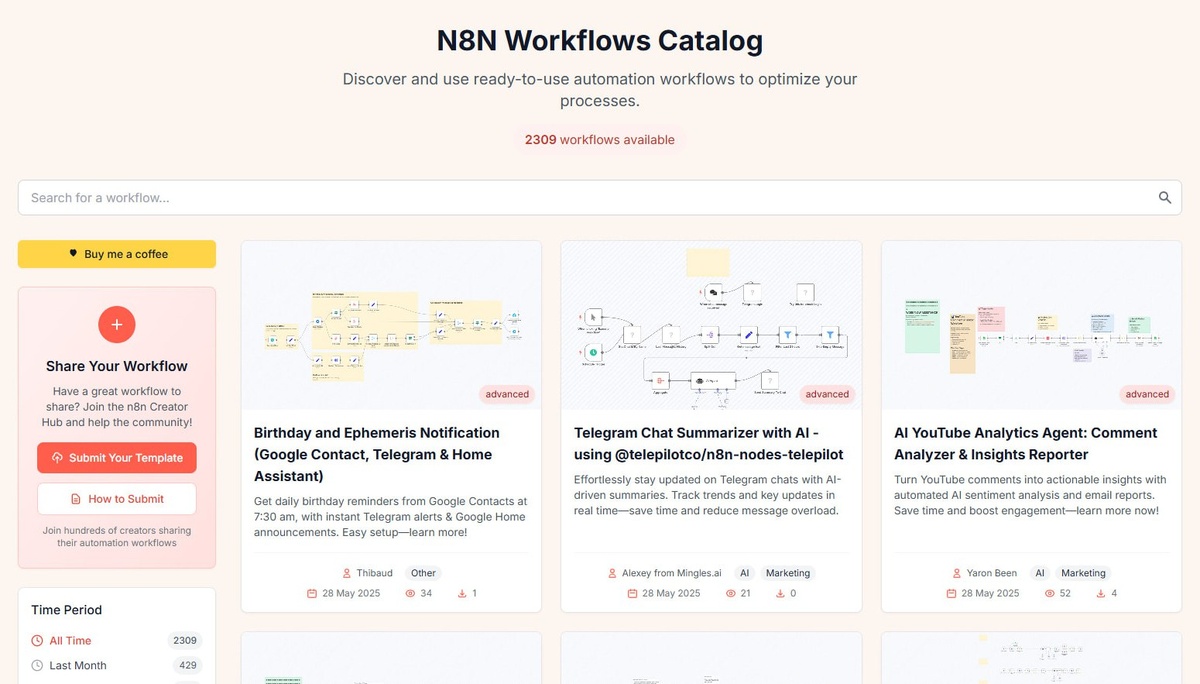The height and width of the screenshot is (684, 1200).
Task: Click AI tag on Telegram Summarizer card
Action: tap(744, 574)
